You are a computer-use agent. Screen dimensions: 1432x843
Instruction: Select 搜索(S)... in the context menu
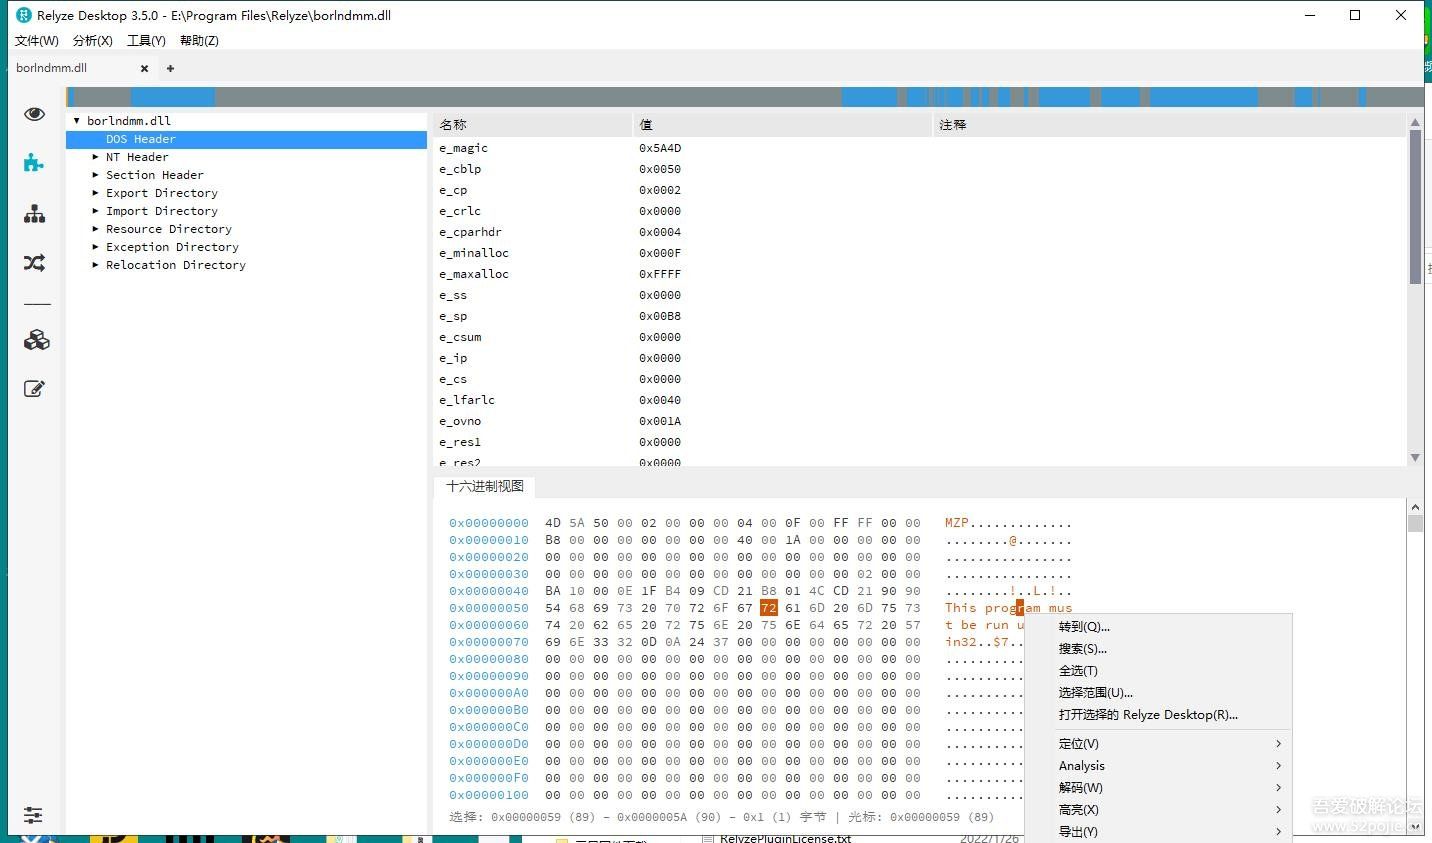[x=1082, y=649]
